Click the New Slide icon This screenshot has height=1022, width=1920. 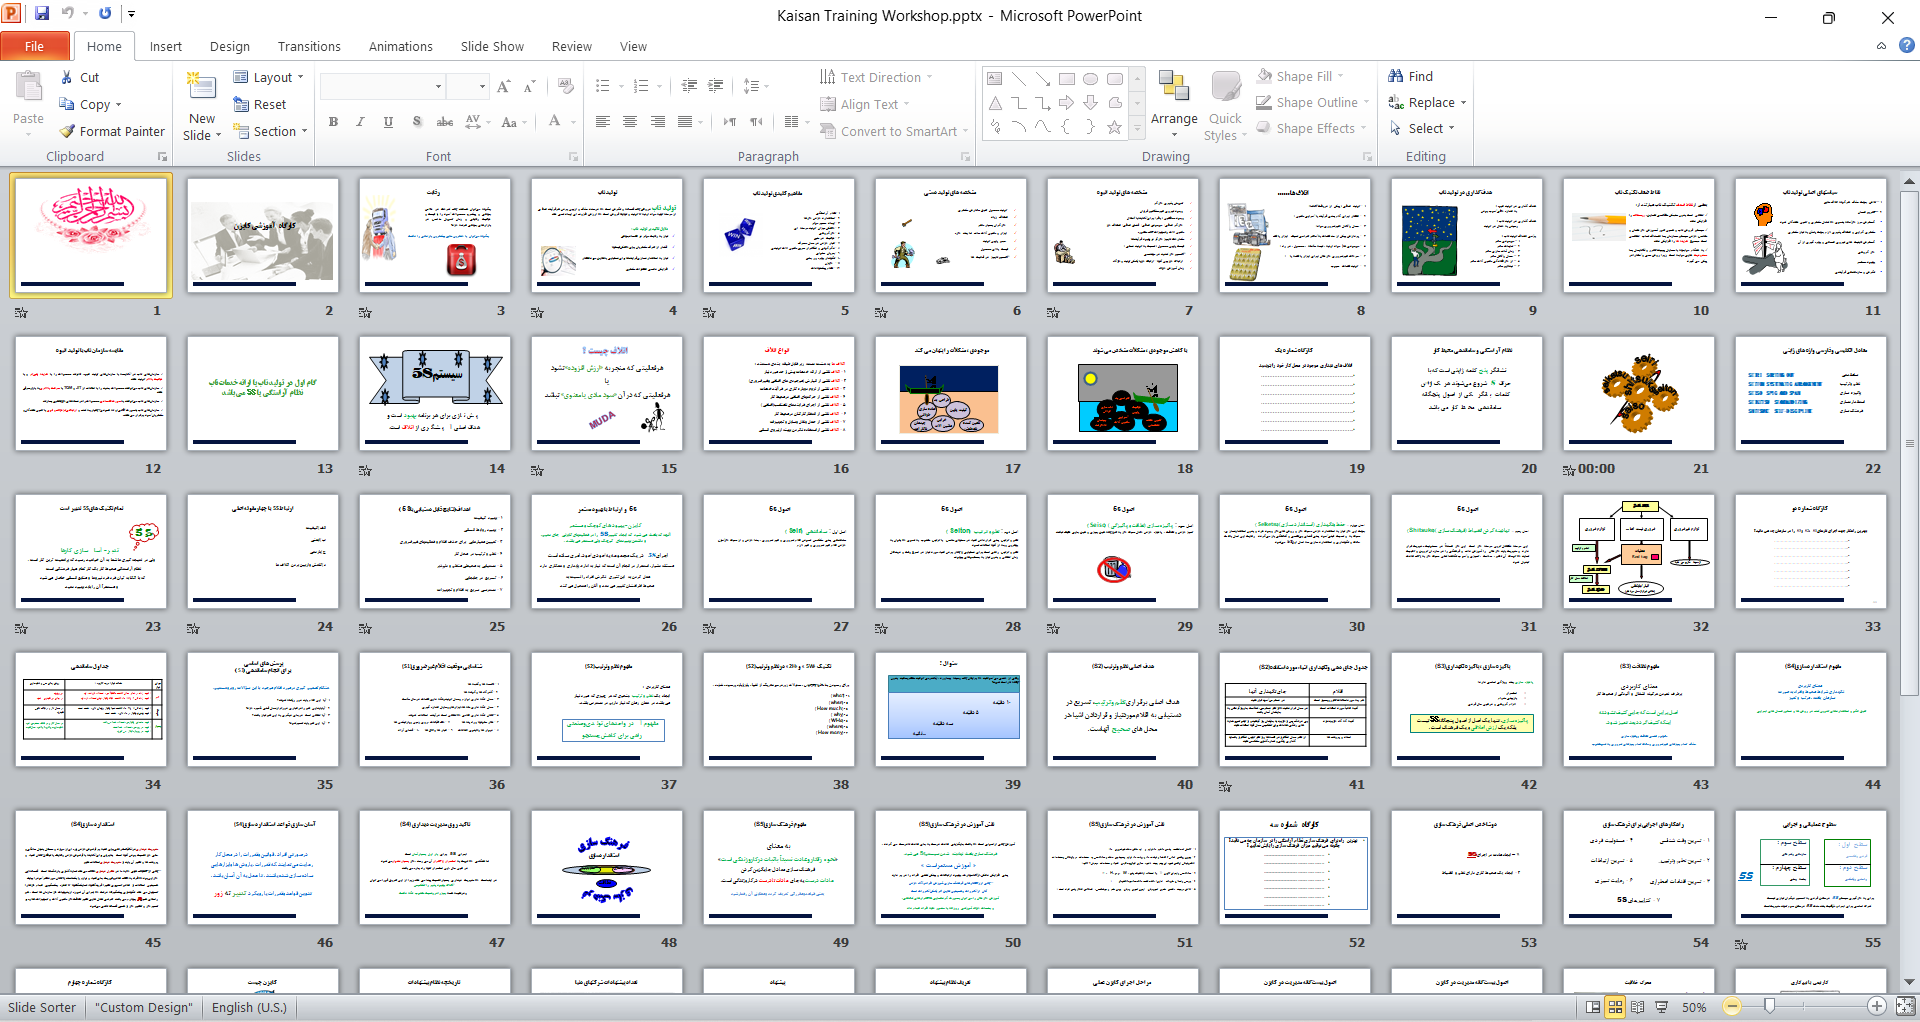point(202,88)
